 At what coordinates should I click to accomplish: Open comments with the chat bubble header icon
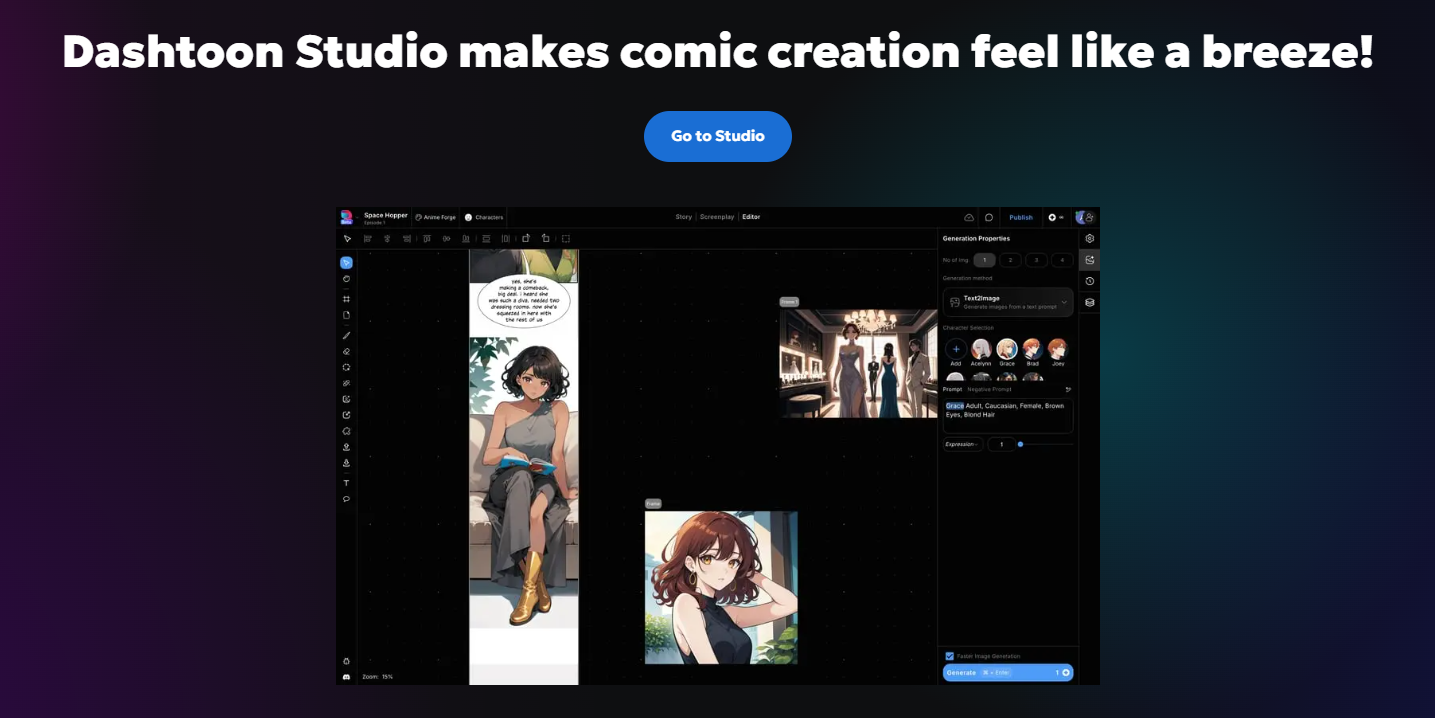[x=989, y=217]
